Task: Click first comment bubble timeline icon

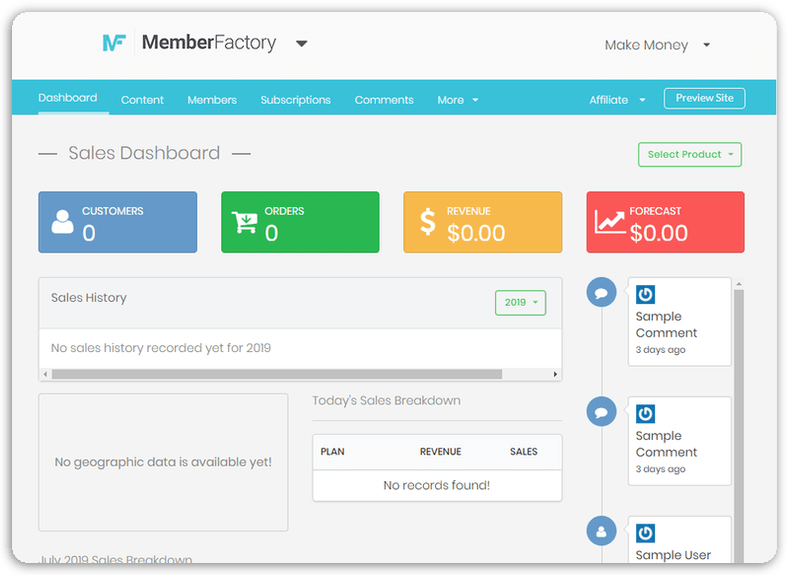Action: pyautogui.click(x=601, y=292)
